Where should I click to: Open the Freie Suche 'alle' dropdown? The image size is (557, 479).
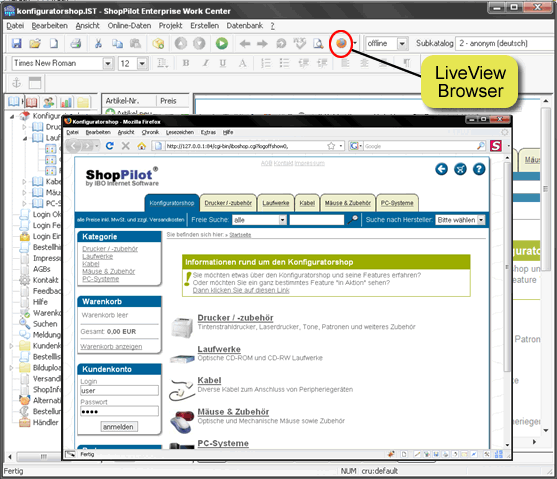click(x=283, y=220)
